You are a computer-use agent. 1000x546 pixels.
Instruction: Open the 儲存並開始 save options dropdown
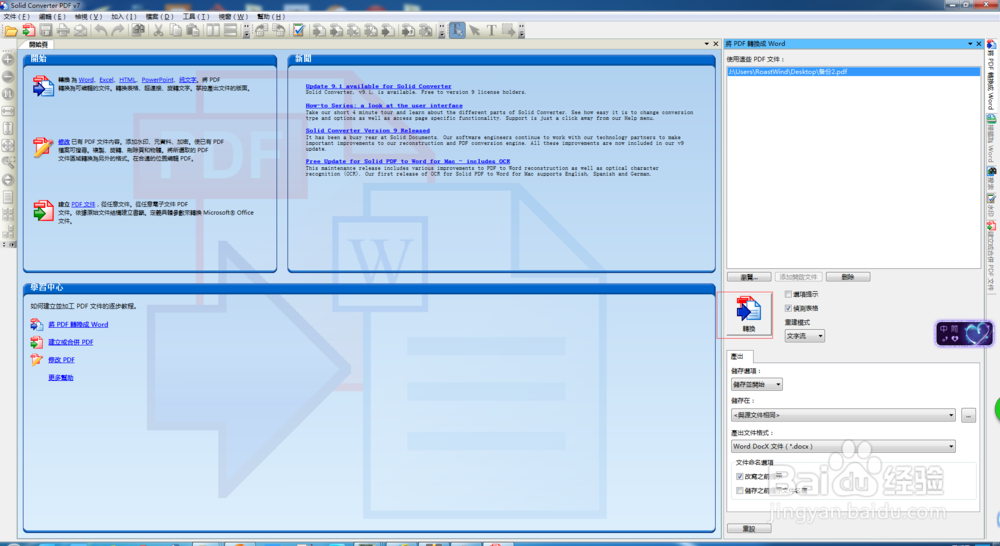(x=756, y=385)
